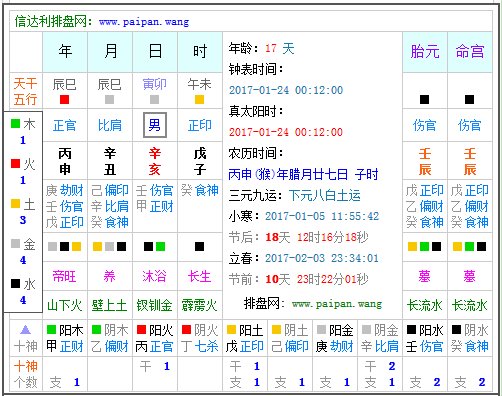Click 甲 正财 hidden stem in 日 column
The width and height of the screenshot is (502, 396).
tap(155, 206)
